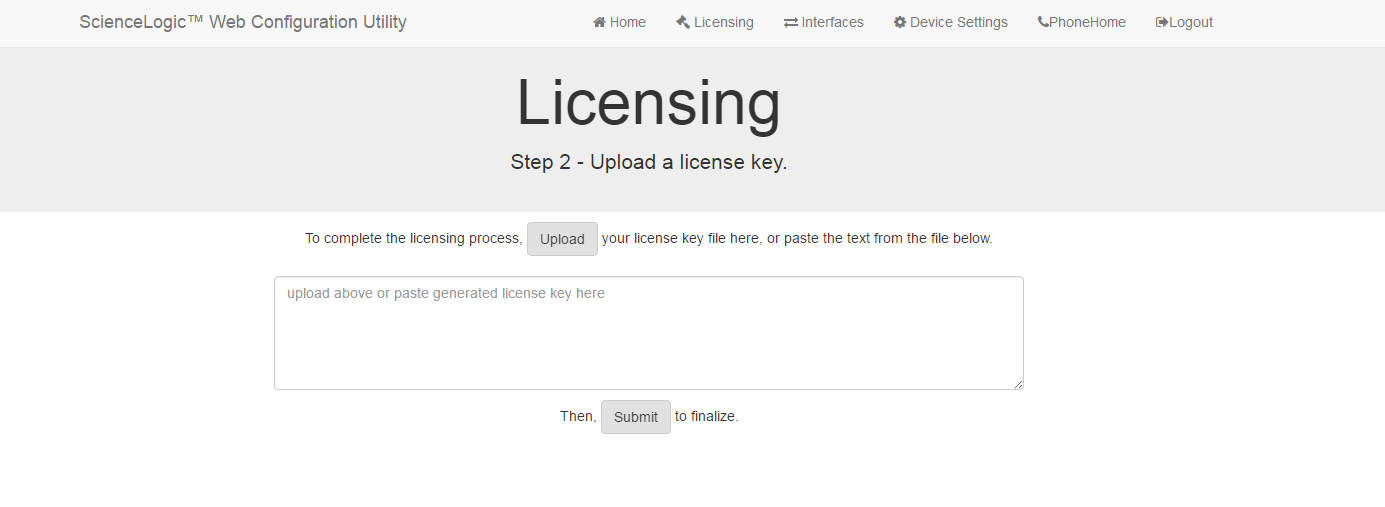The height and width of the screenshot is (507, 1385).
Task: Open the Device Settings nav label
Action: 959,22
